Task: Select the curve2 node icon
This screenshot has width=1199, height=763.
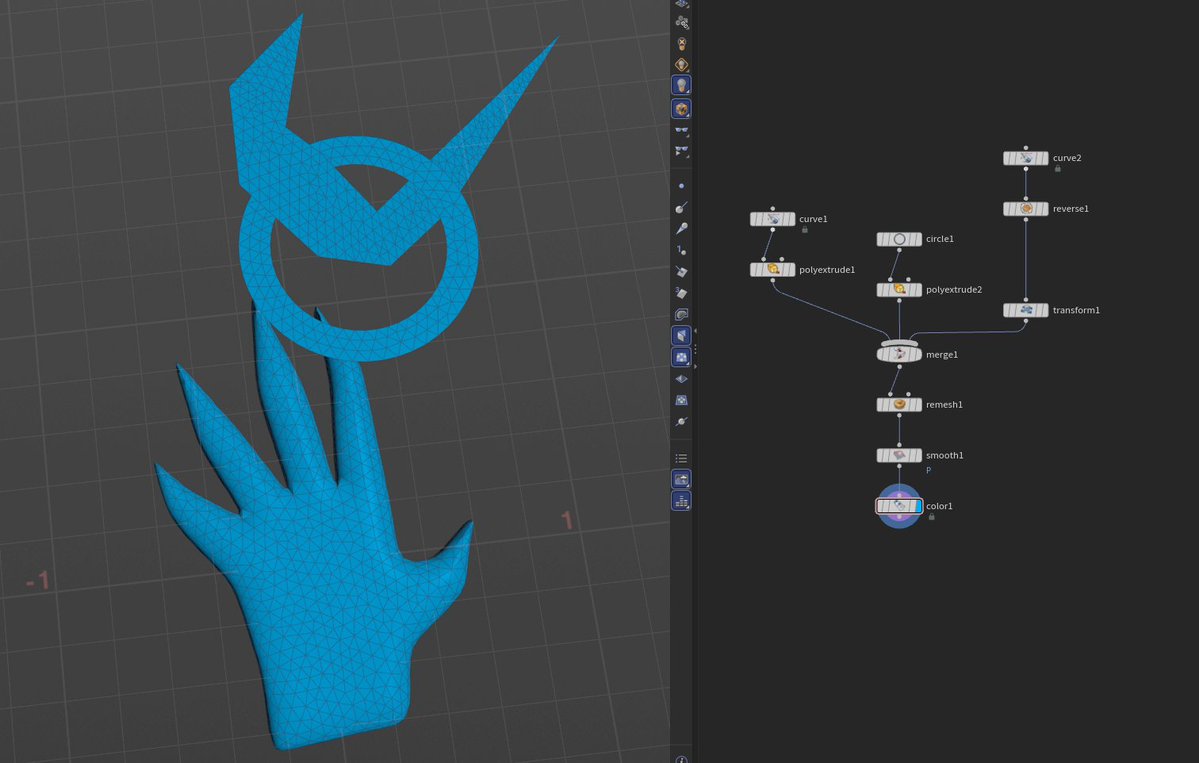Action: click(1026, 158)
